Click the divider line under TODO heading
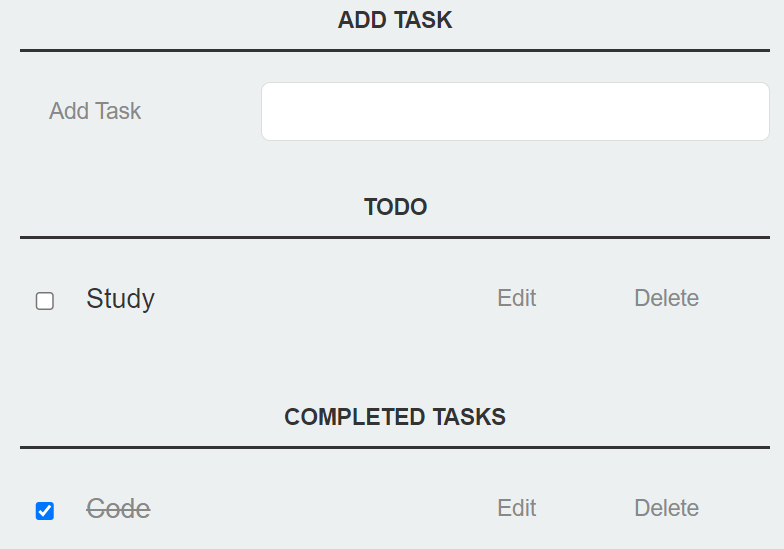Image resolution: width=784 pixels, height=549 pixels. coord(395,238)
